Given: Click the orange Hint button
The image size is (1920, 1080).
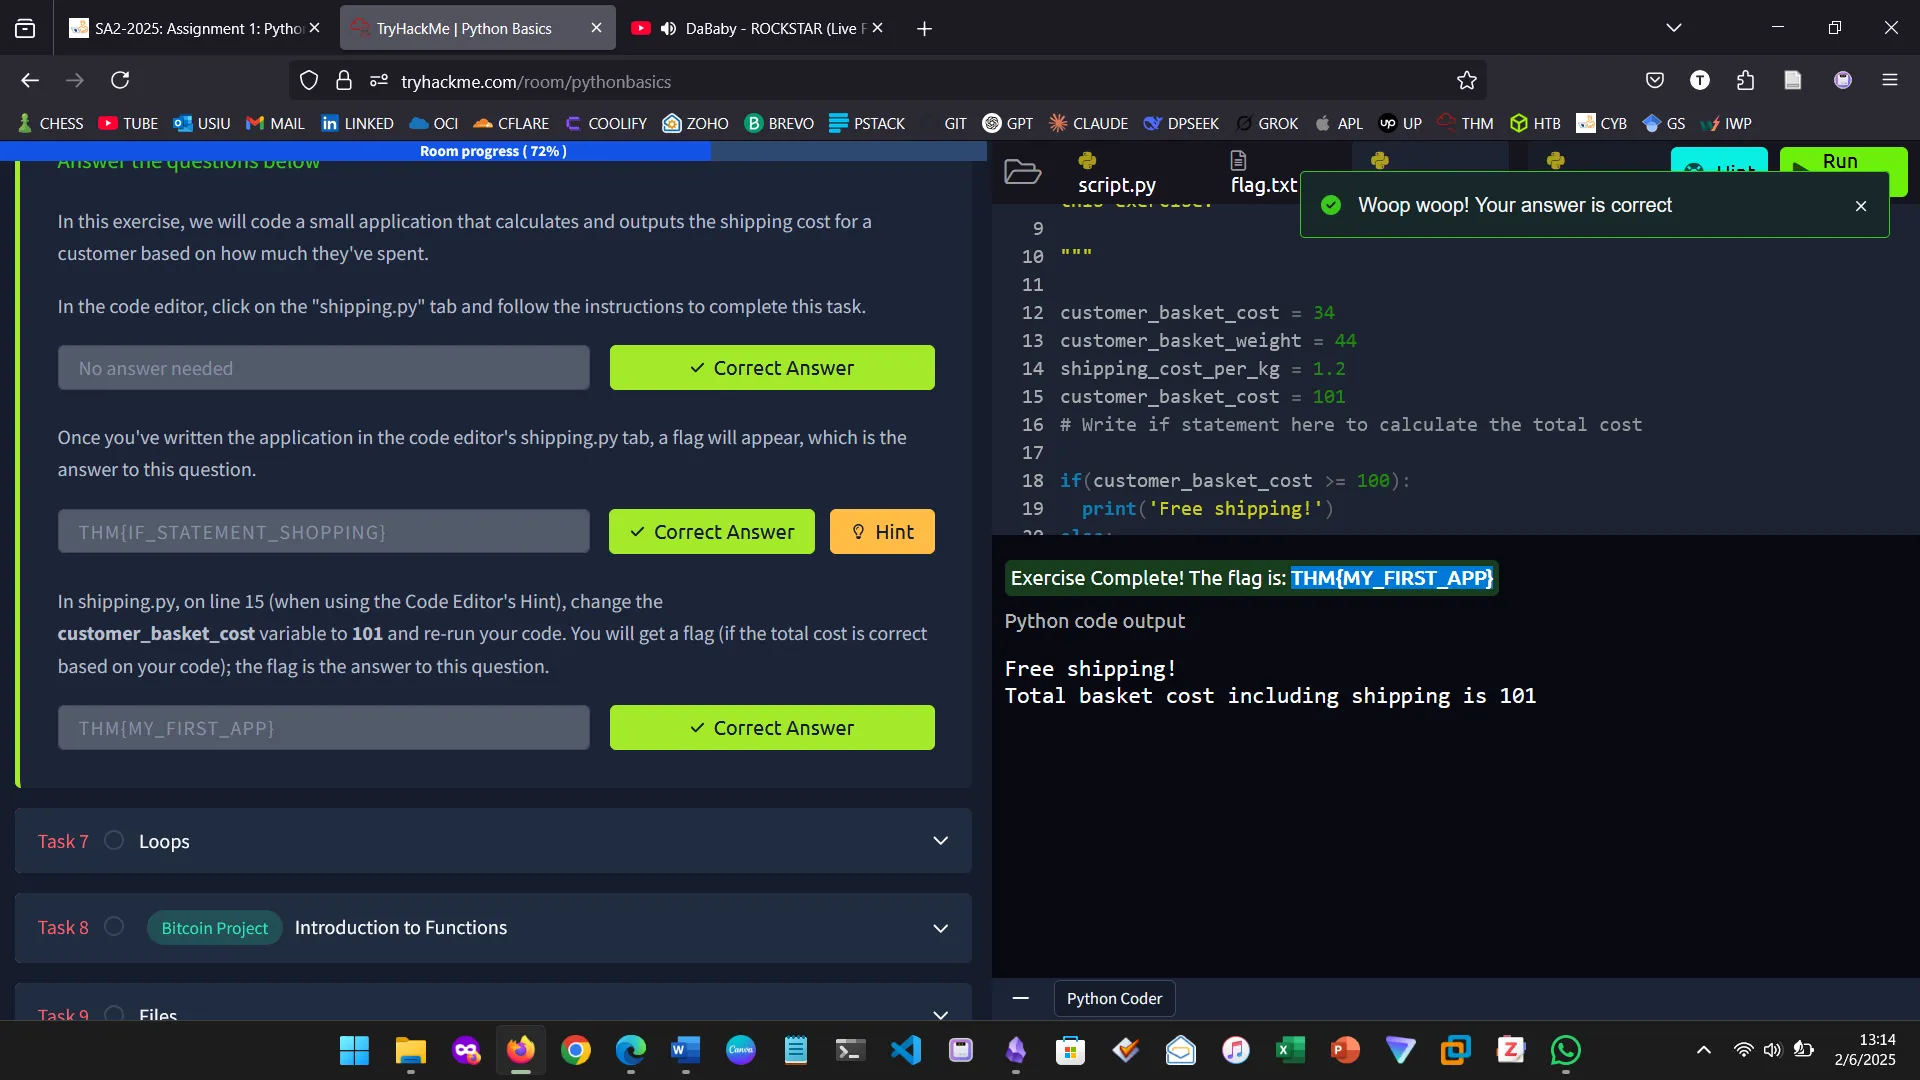Looking at the screenshot, I should [881, 532].
